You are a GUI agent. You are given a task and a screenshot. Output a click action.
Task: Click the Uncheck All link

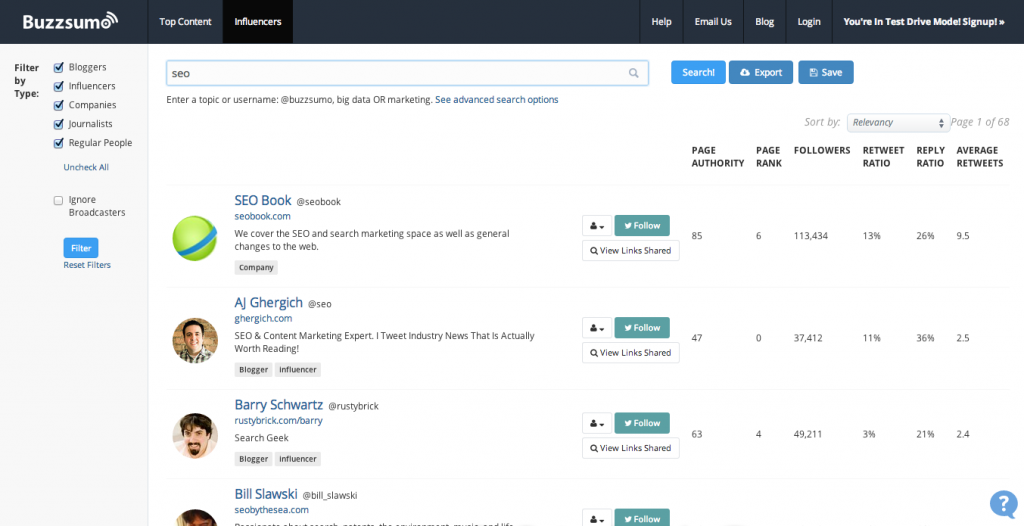coord(86,167)
